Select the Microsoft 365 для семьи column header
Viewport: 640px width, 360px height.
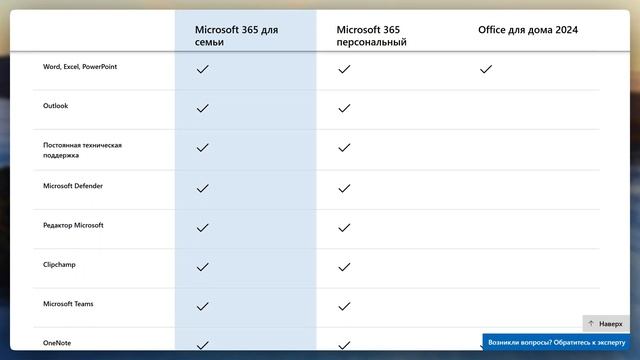click(236, 36)
